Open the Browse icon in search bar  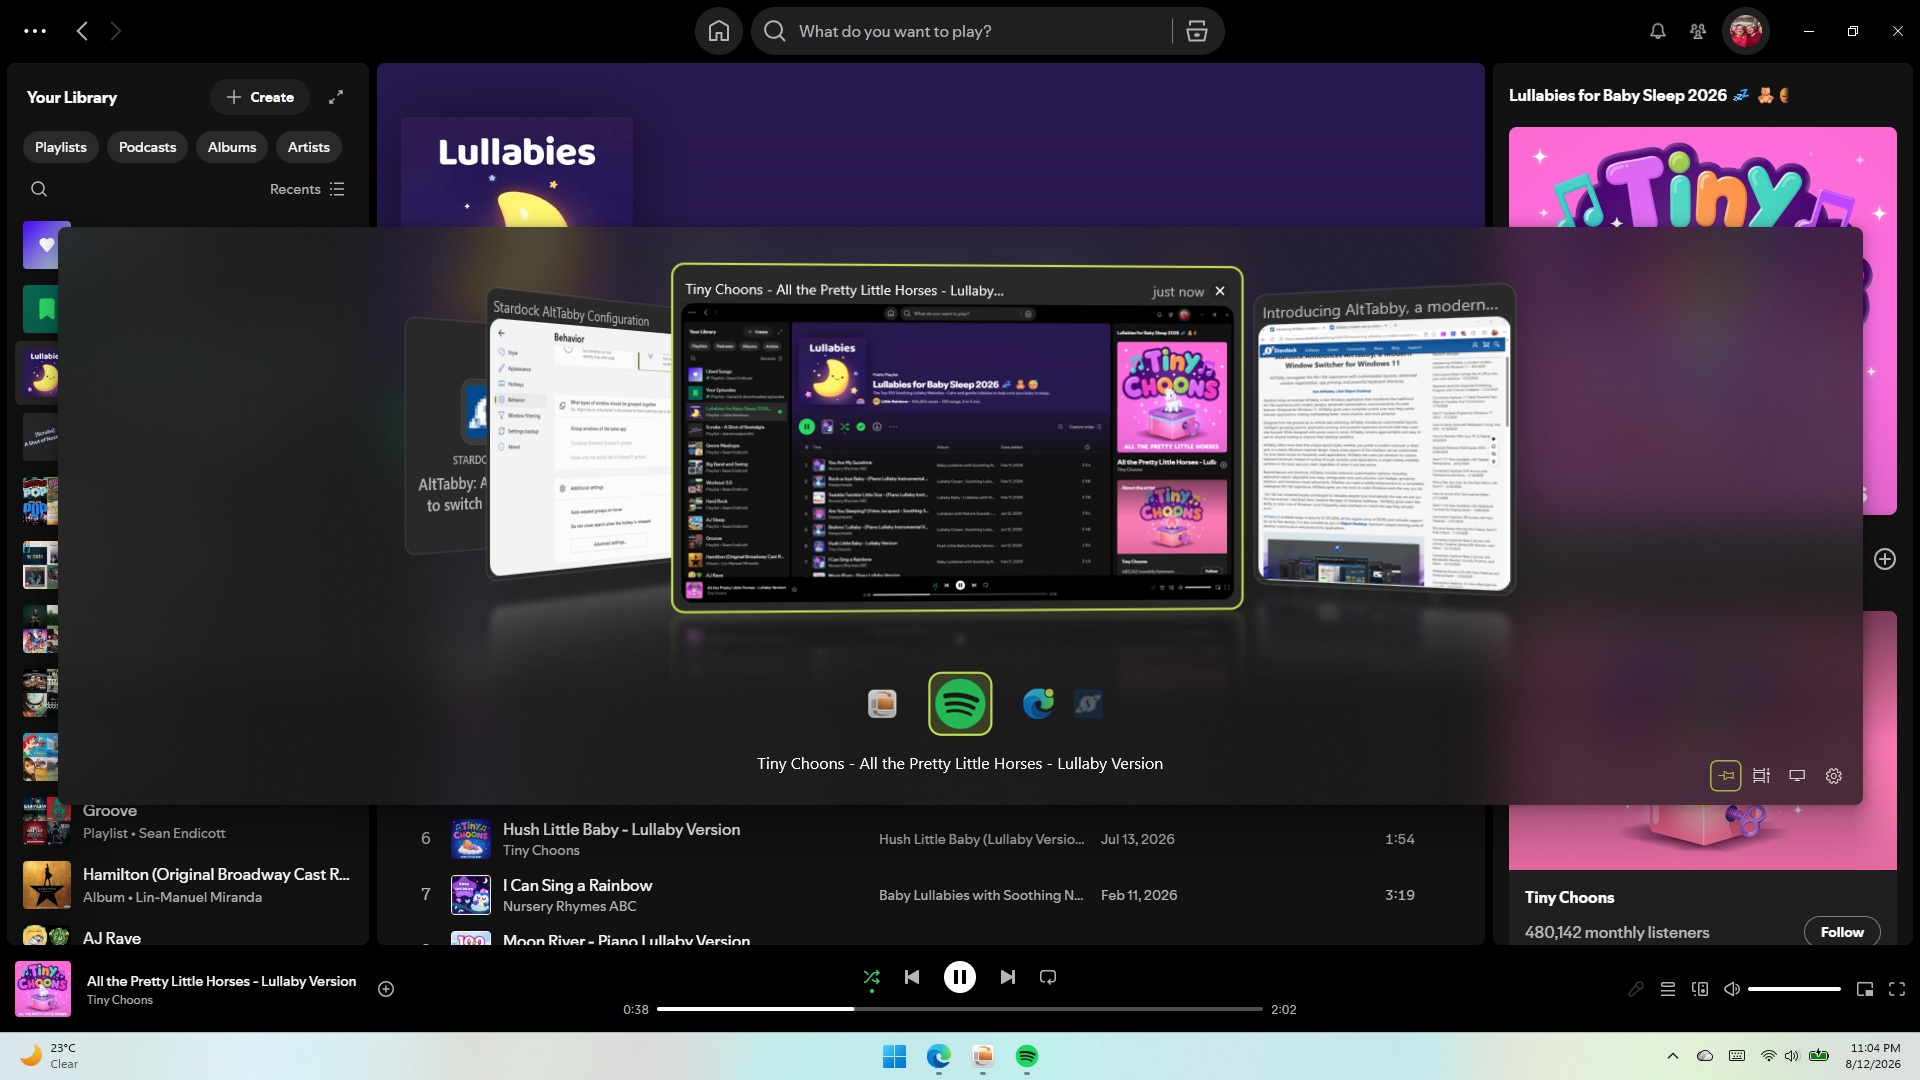(1197, 31)
